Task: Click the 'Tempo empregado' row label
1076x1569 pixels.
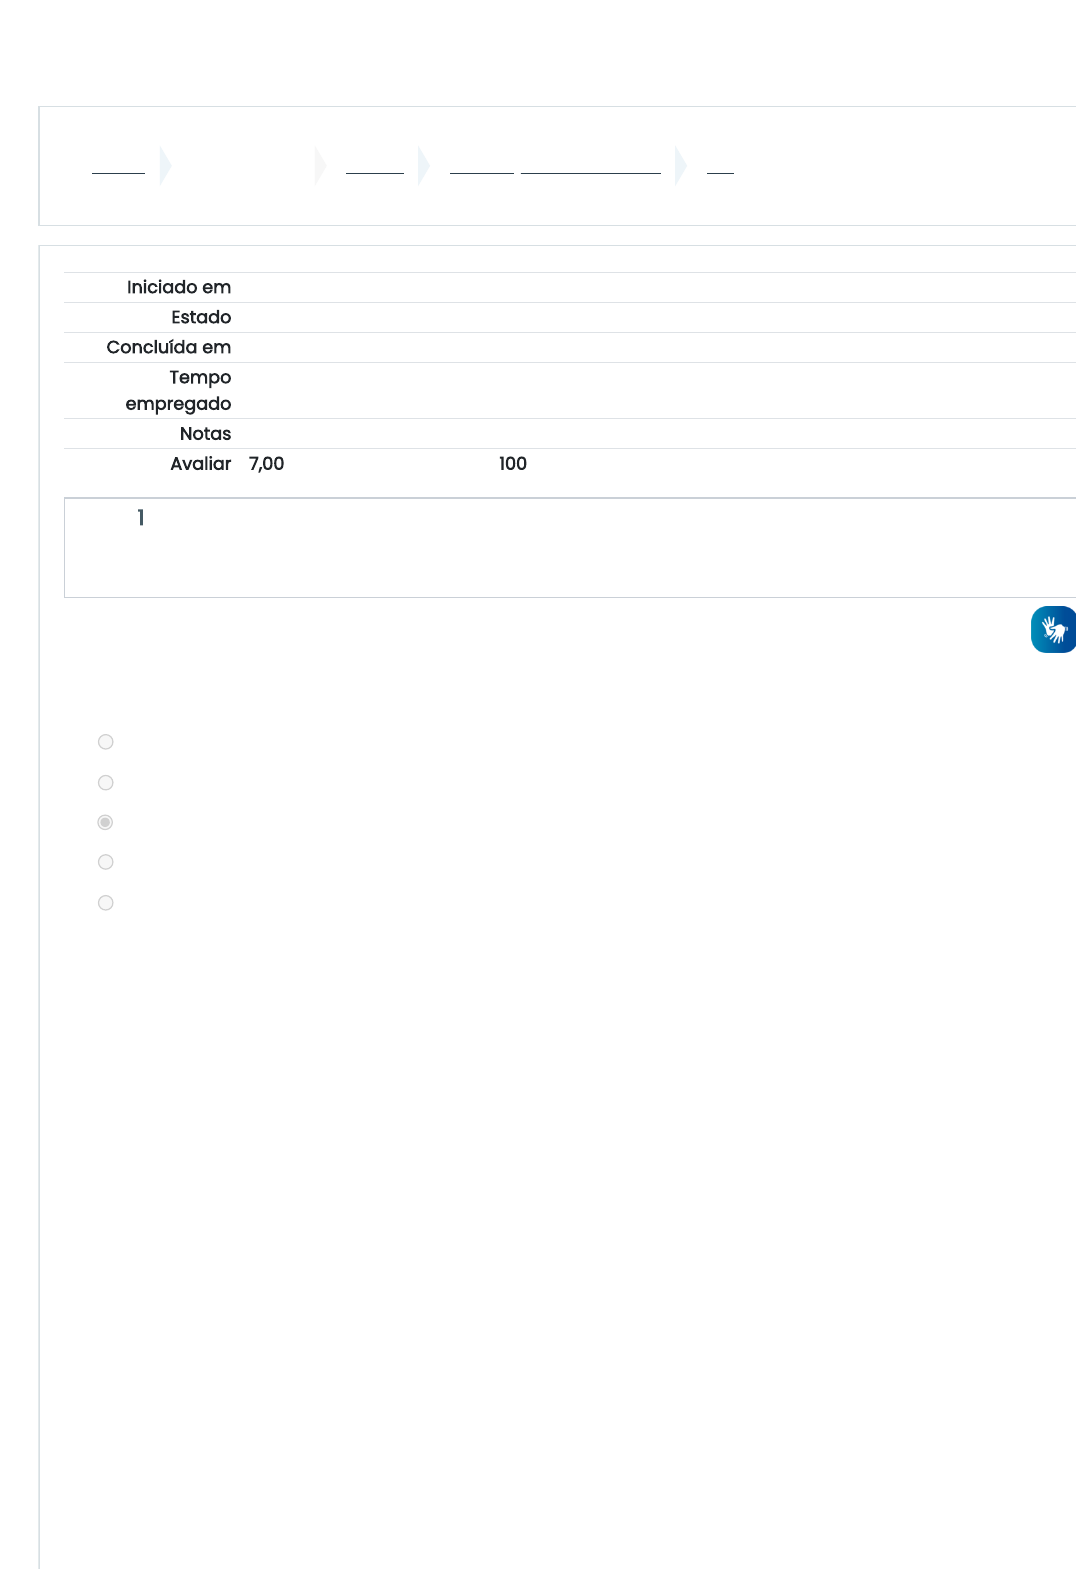Action: (180, 390)
